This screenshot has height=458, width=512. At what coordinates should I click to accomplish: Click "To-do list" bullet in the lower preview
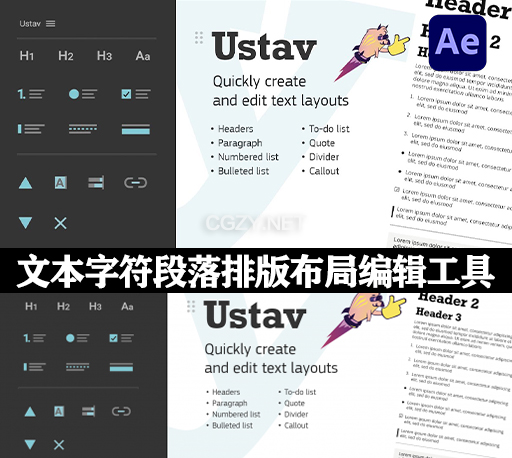point(300,392)
